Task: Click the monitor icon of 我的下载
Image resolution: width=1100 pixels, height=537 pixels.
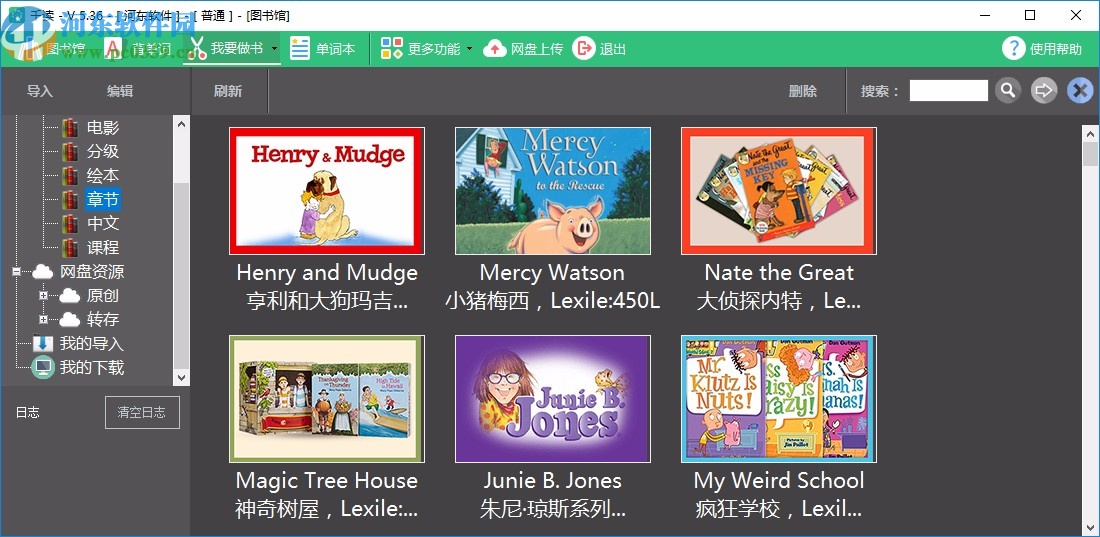Action: pos(43,367)
